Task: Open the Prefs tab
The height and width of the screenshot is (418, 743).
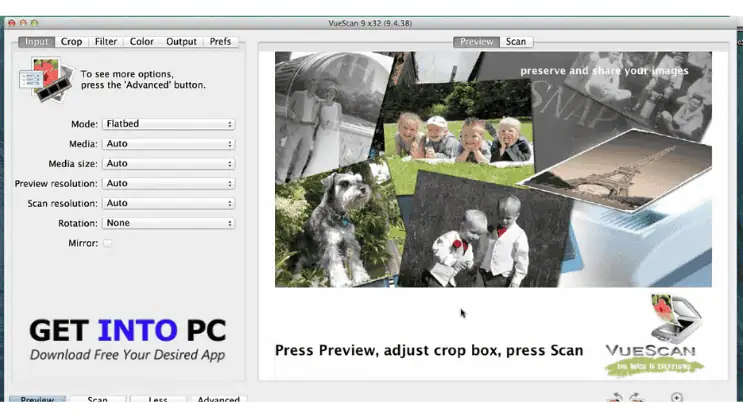Action: point(220,42)
